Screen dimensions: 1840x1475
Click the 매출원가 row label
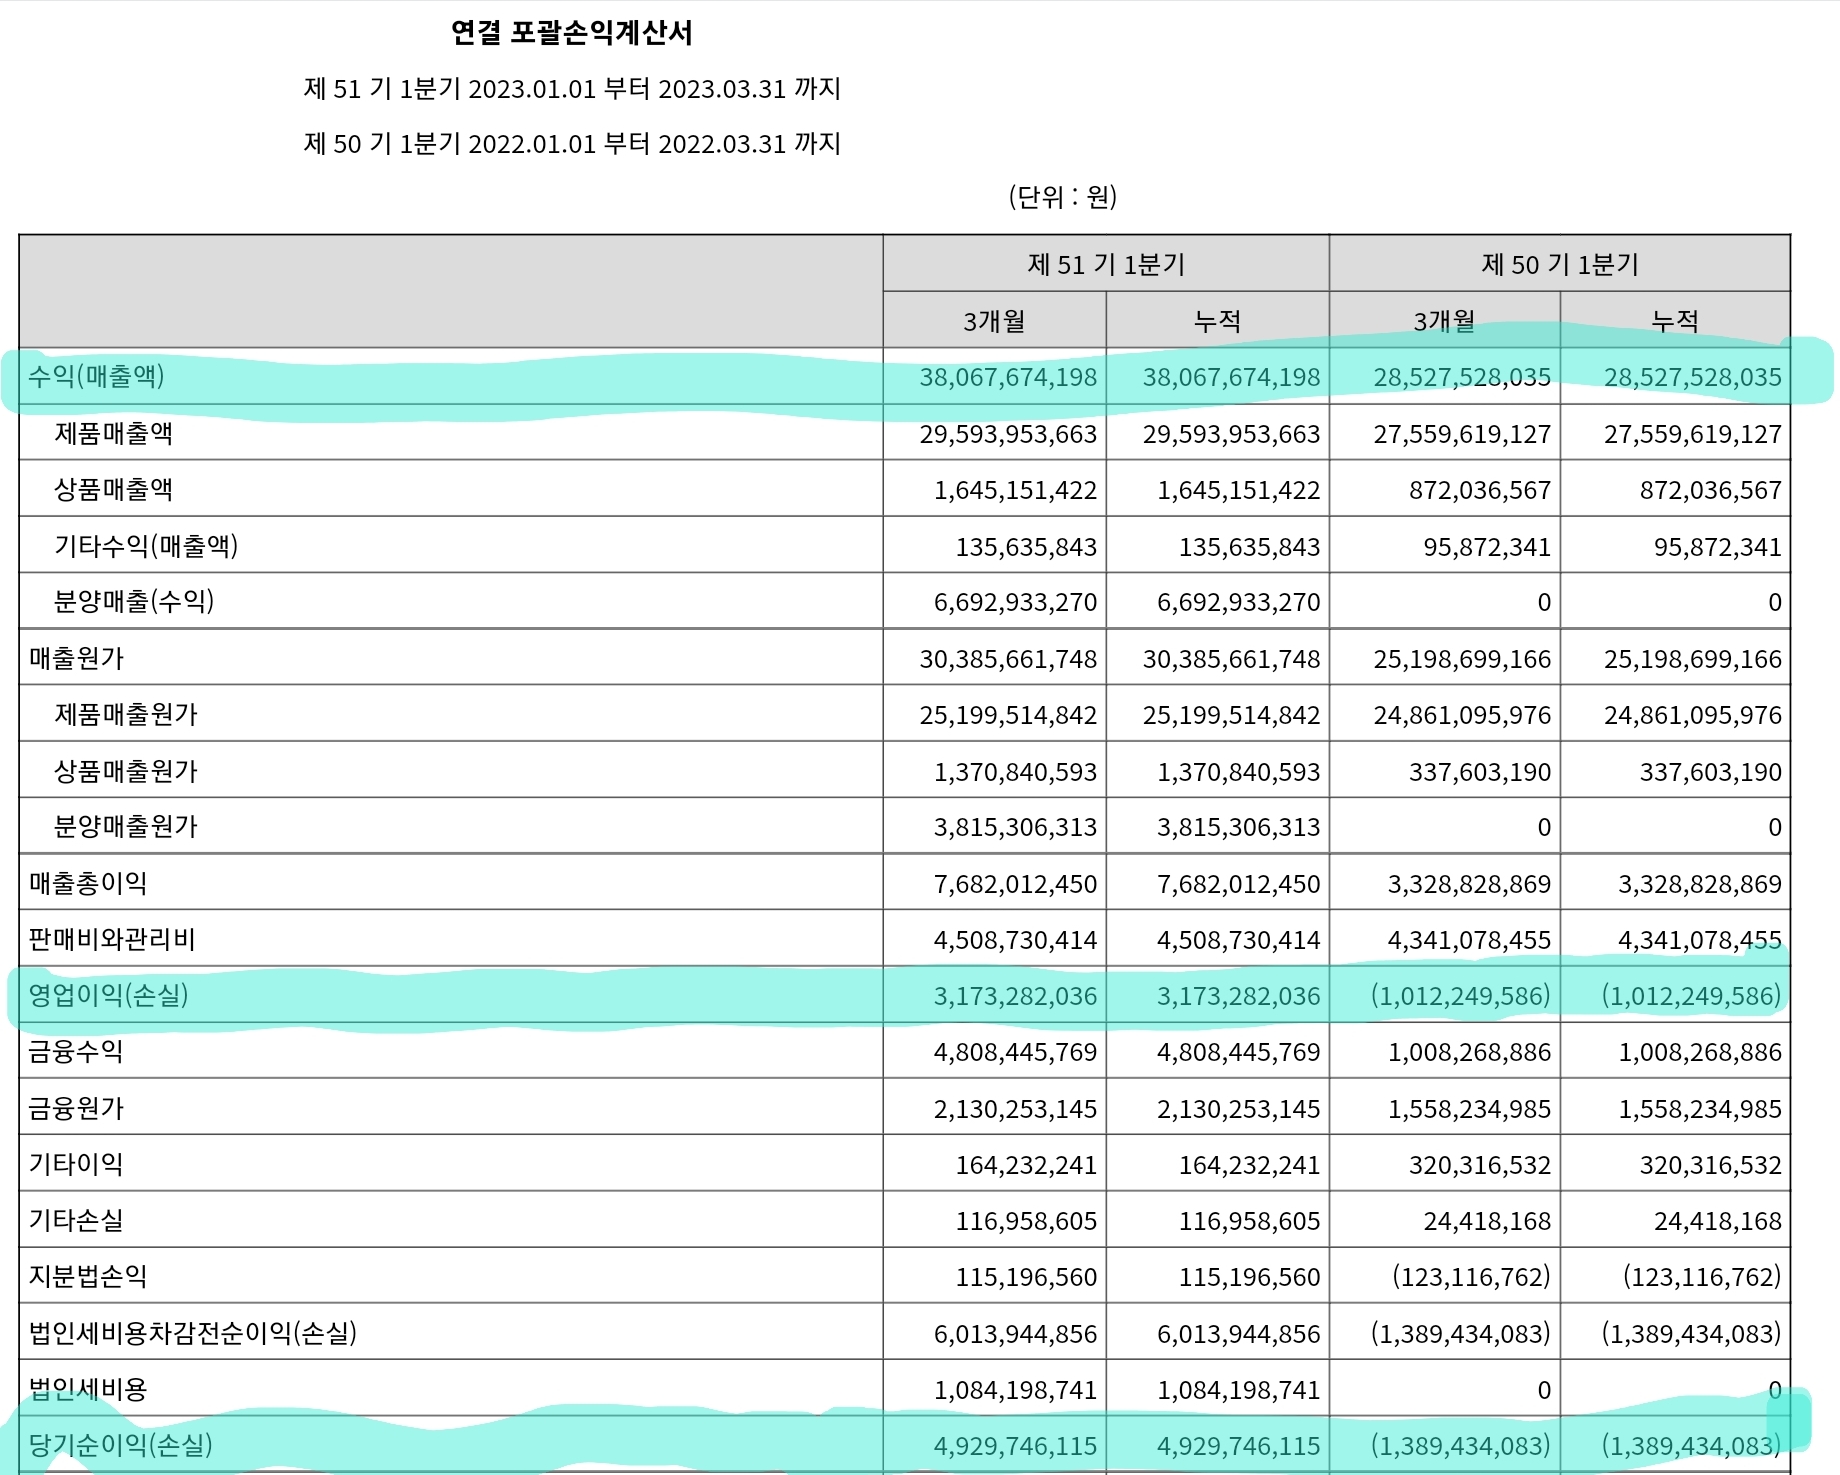[x=76, y=658]
